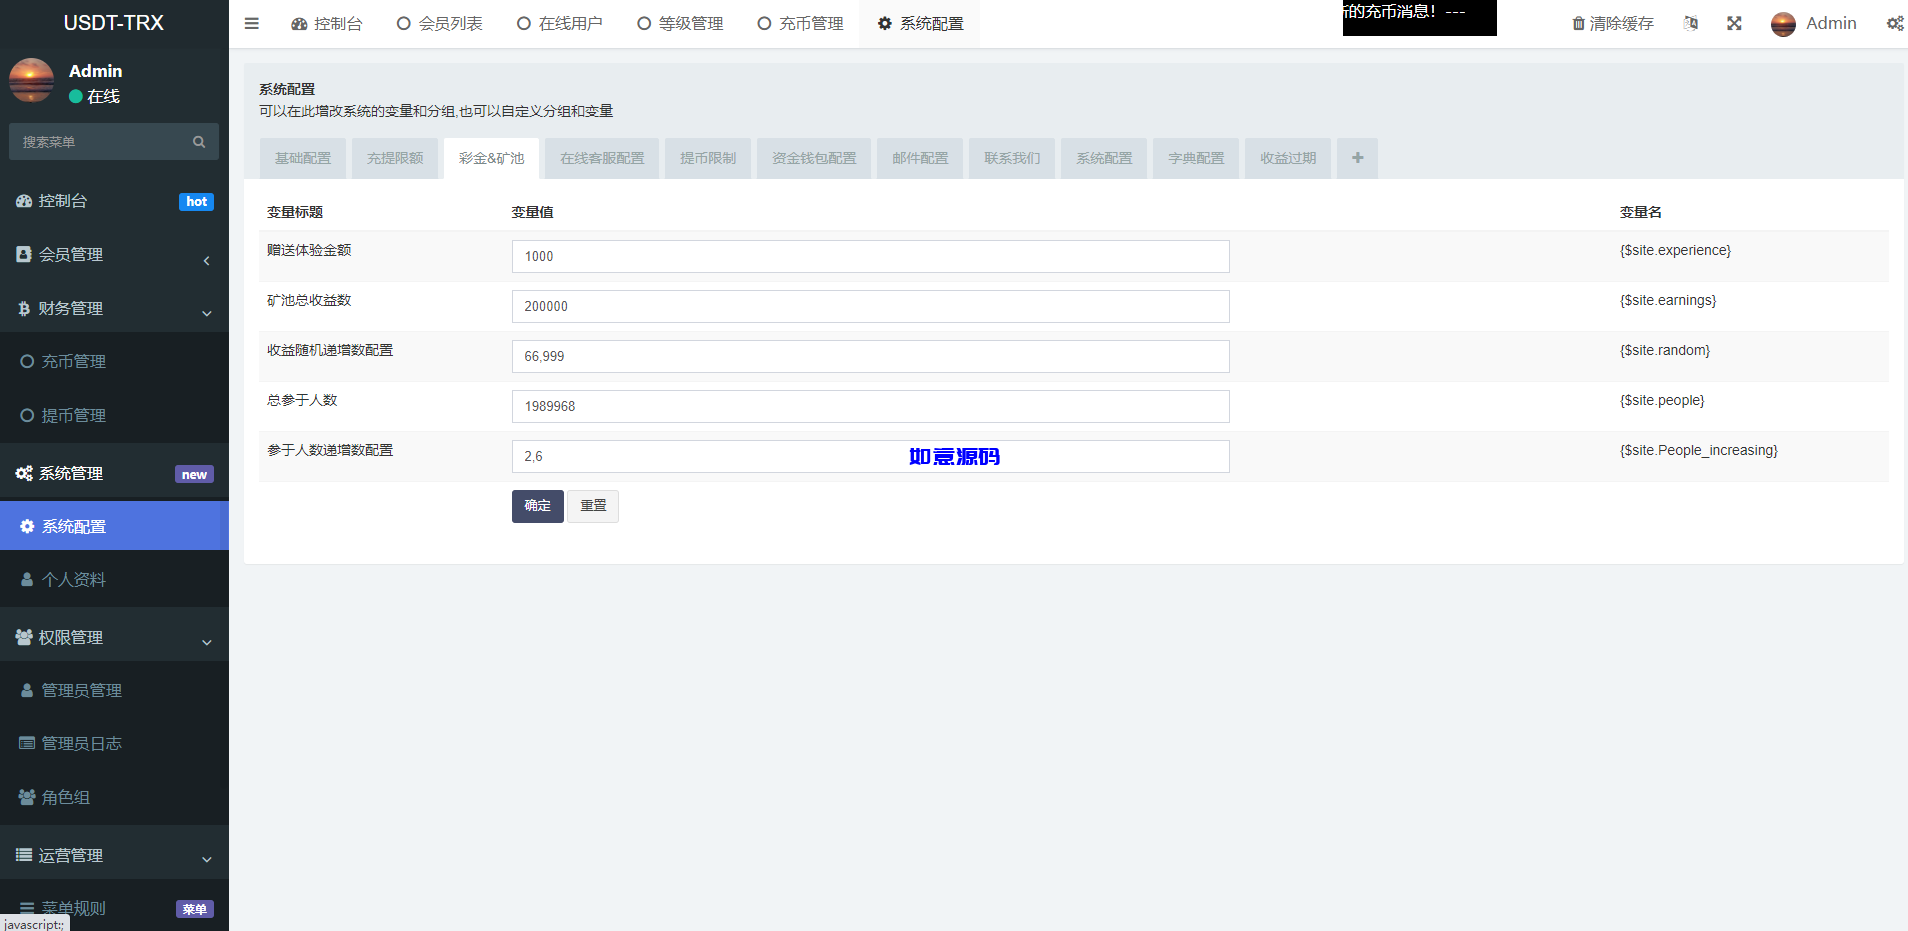Open 菜单规则 in the sidebar
Screen dimensions: 1908x931
coord(114,908)
